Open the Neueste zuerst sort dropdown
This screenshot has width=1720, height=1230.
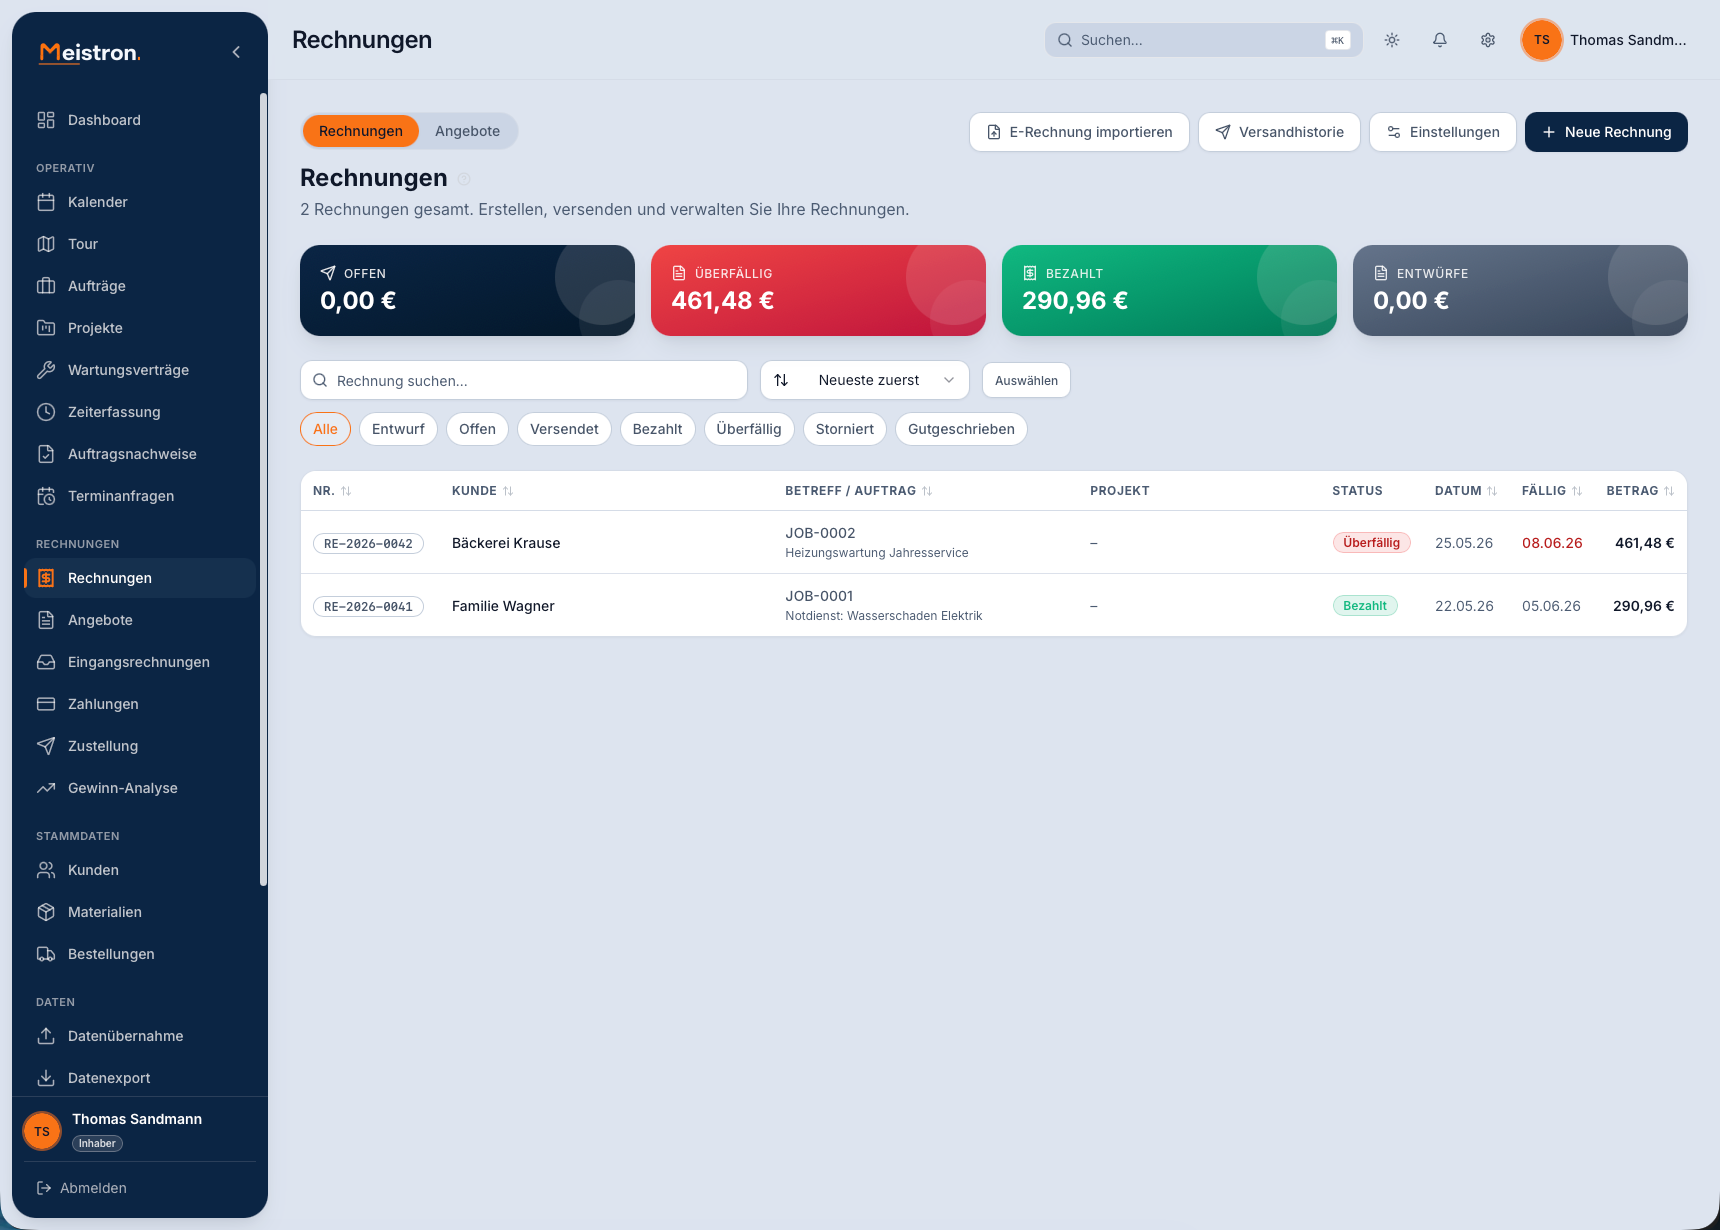[865, 380]
